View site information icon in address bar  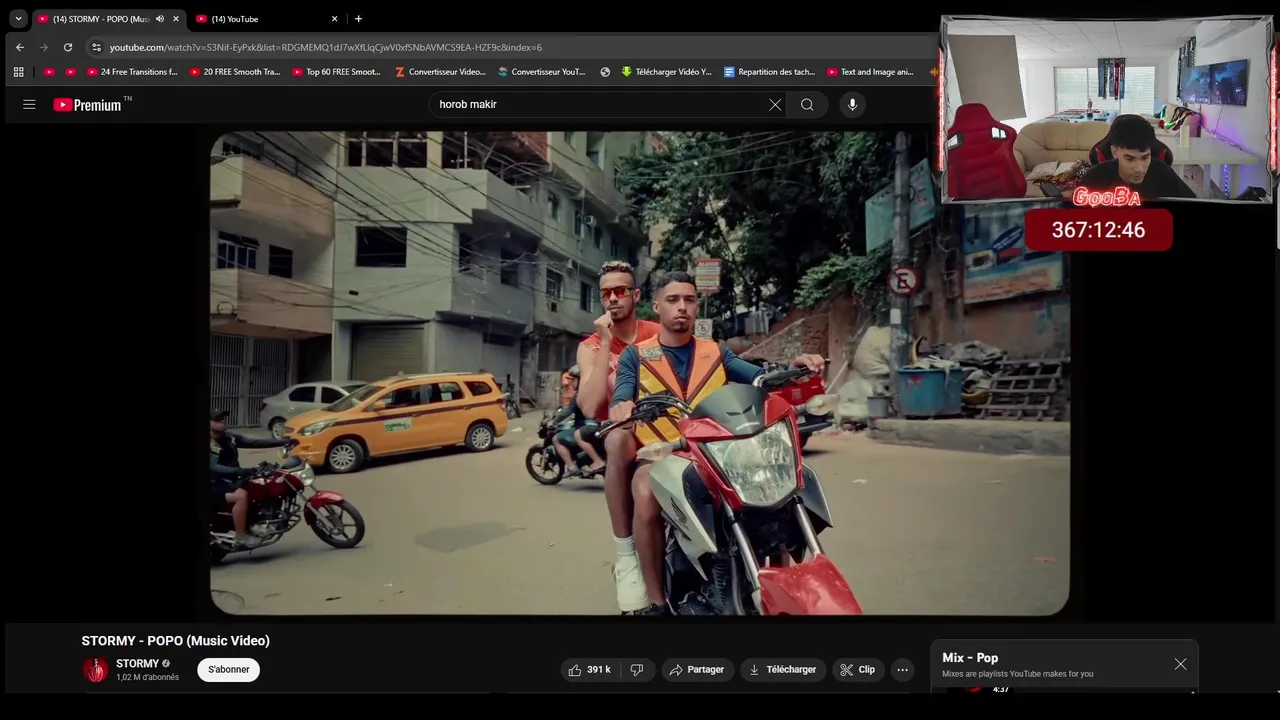(x=96, y=47)
